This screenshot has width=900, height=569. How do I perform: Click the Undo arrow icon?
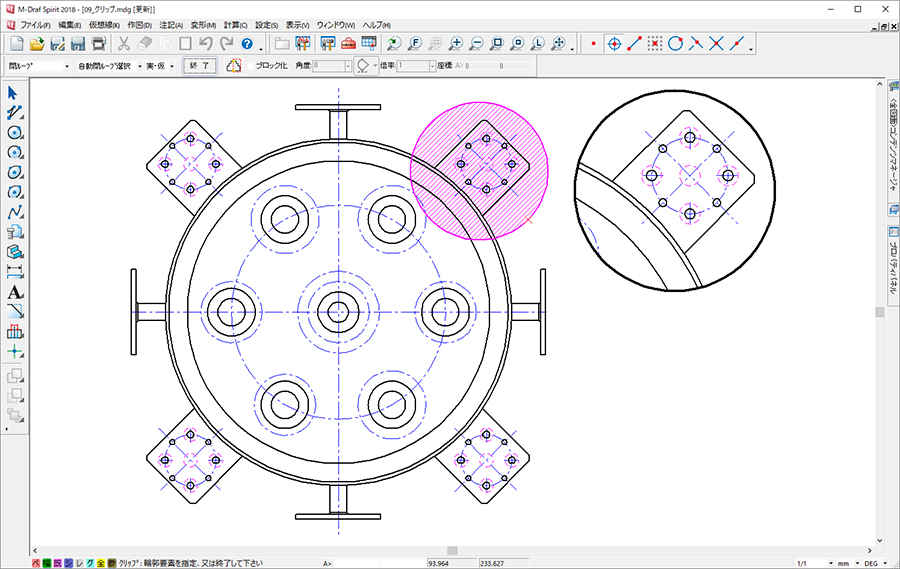[206, 44]
